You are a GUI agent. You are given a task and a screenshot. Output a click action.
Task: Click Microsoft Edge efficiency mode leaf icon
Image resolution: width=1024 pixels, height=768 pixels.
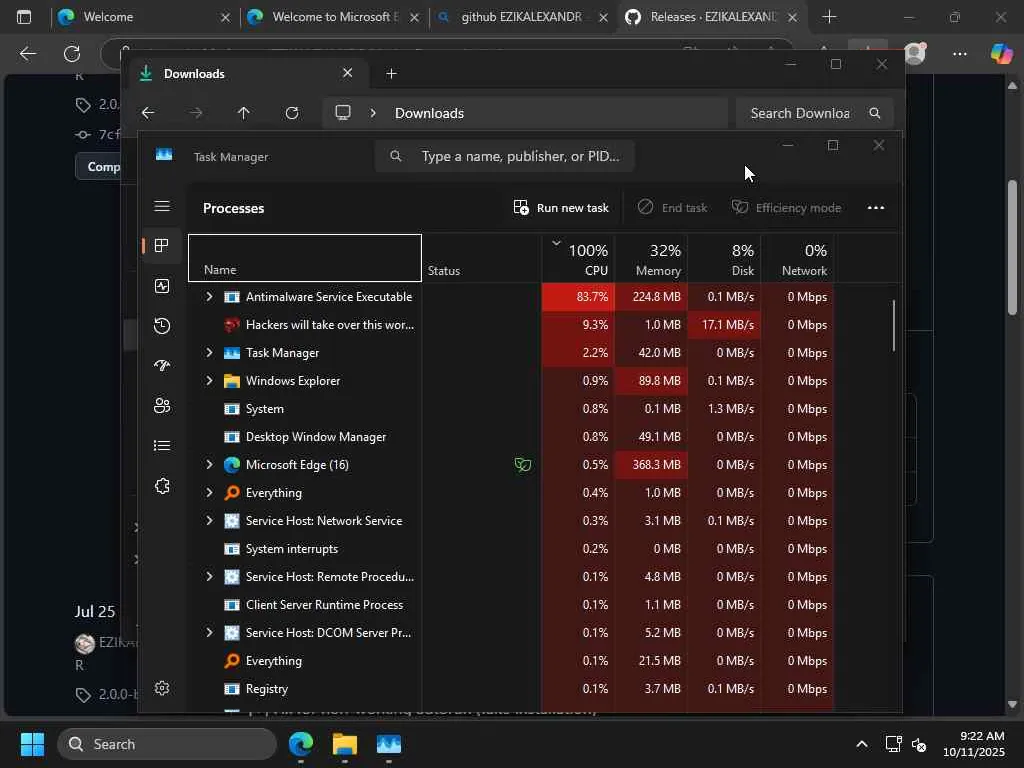pyautogui.click(x=522, y=464)
